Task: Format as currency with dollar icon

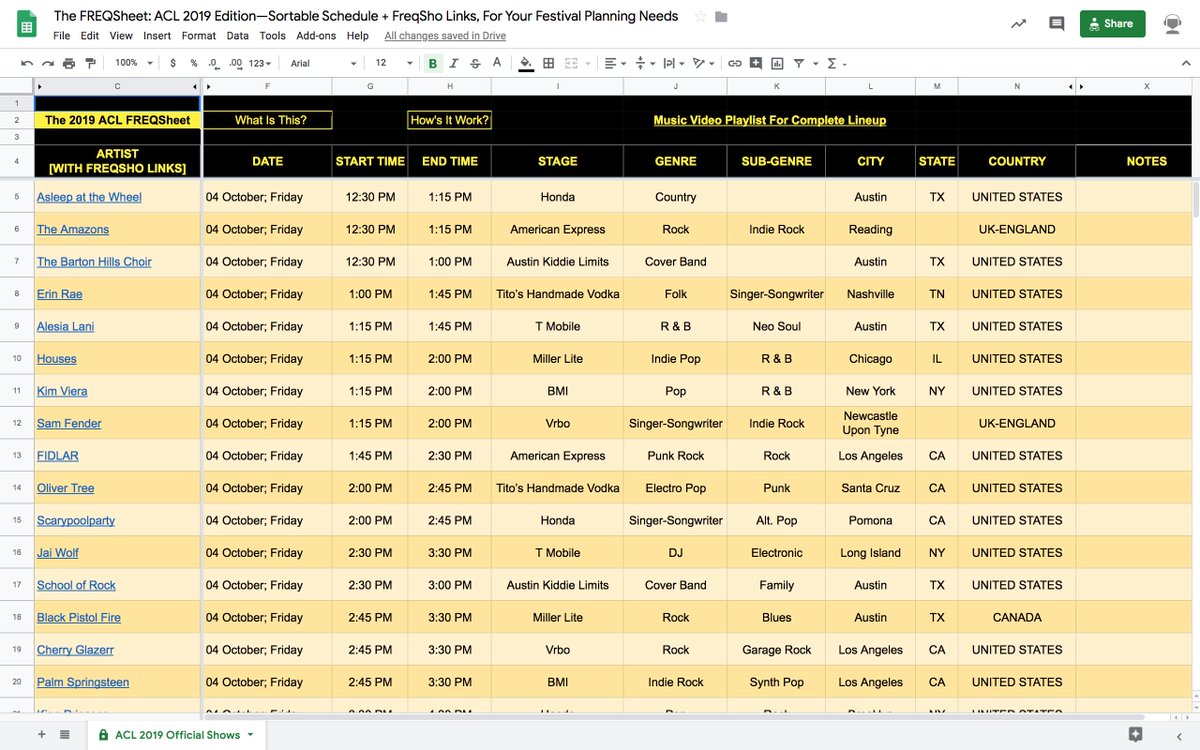Action: pyautogui.click(x=173, y=63)
